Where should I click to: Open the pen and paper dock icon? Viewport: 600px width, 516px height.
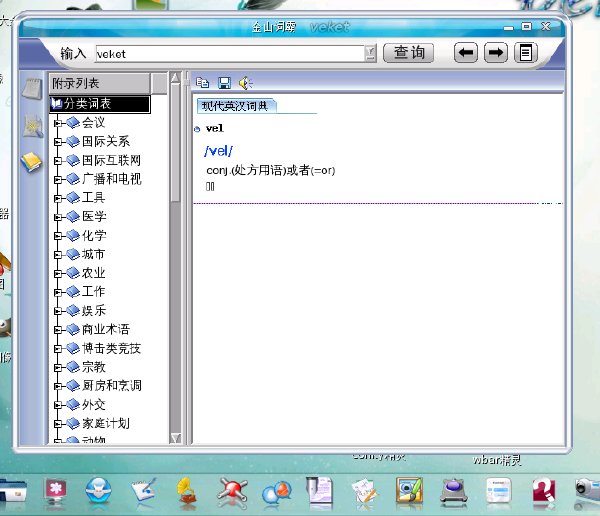point(143,490)
